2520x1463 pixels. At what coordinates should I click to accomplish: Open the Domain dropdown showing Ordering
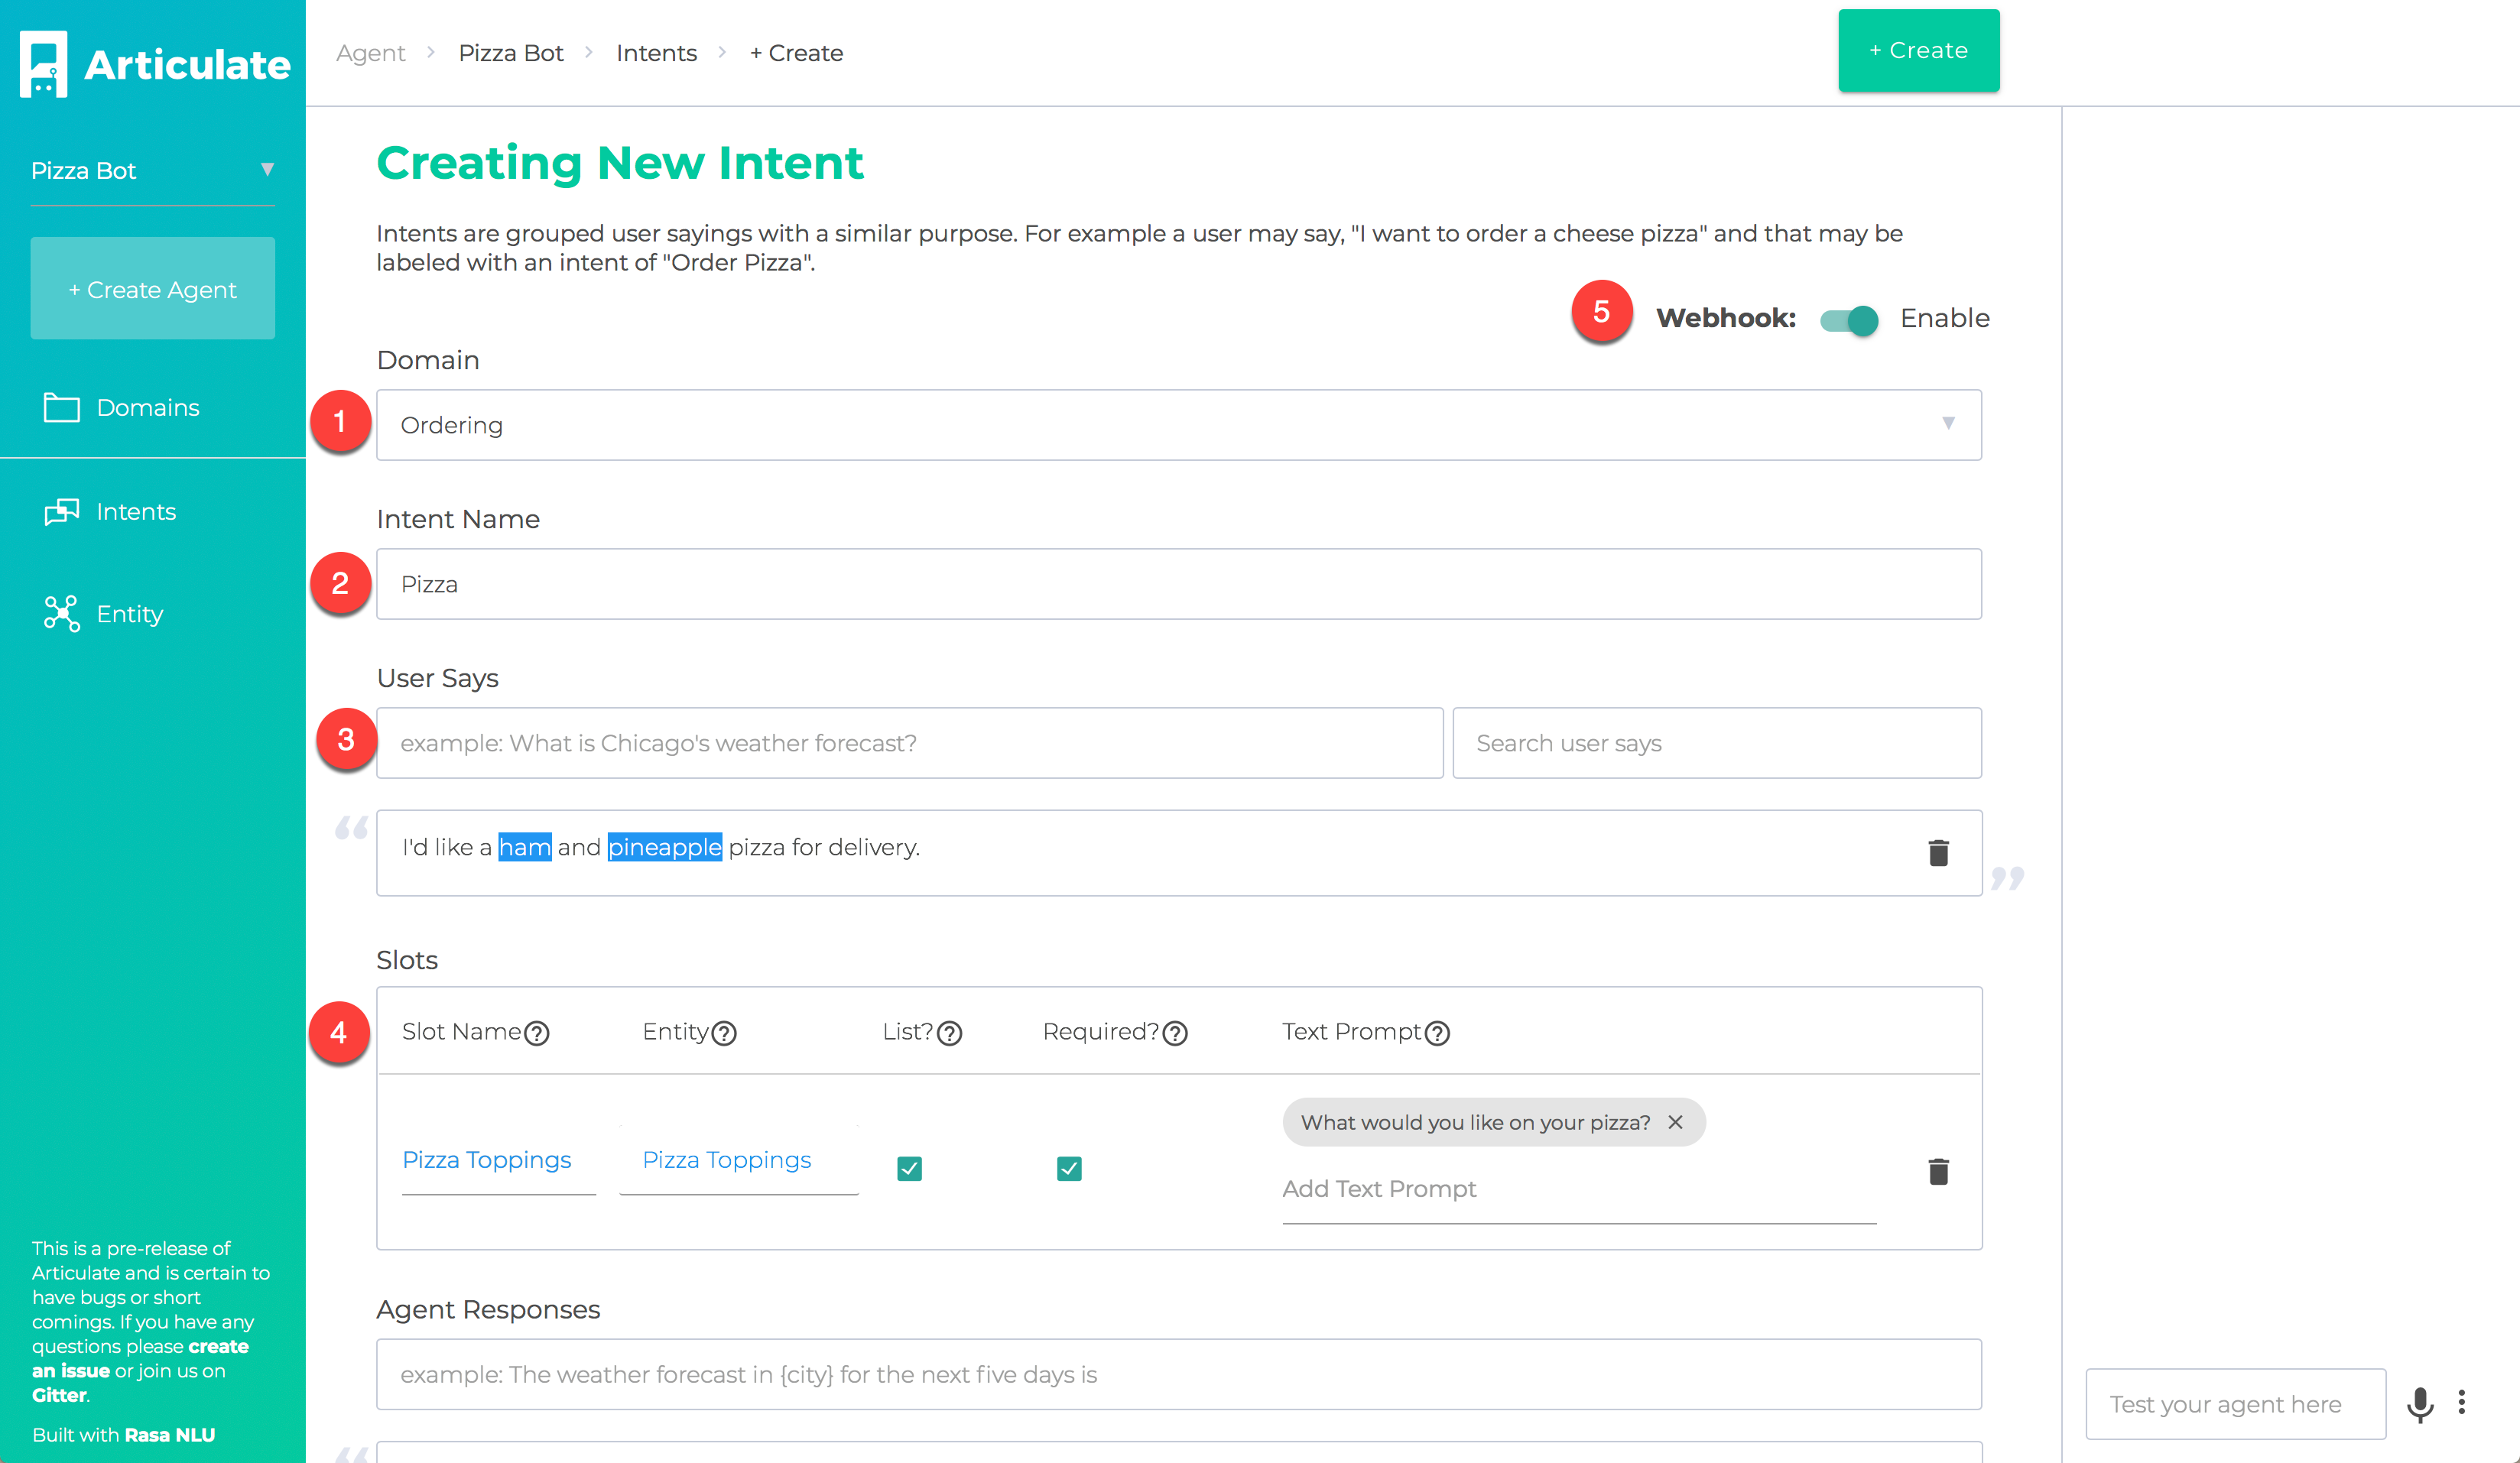pyautogui.click(x=1179, y=425)
